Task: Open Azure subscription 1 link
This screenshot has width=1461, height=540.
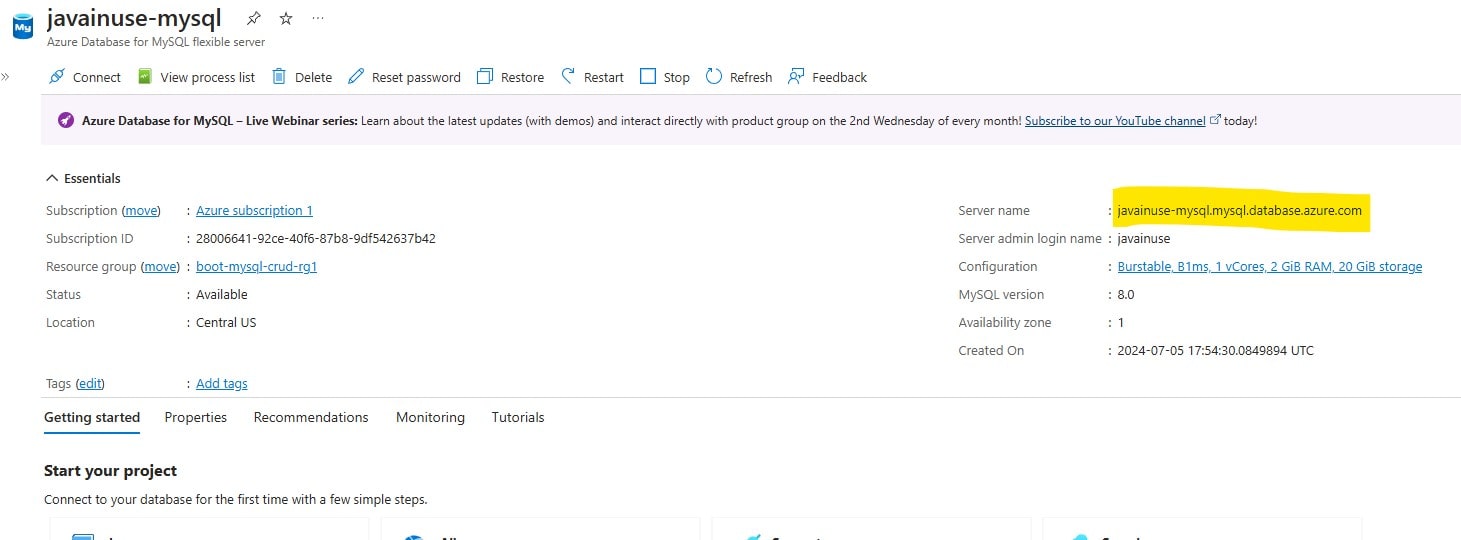Action: pyautogui.click(x=254, y=211)
